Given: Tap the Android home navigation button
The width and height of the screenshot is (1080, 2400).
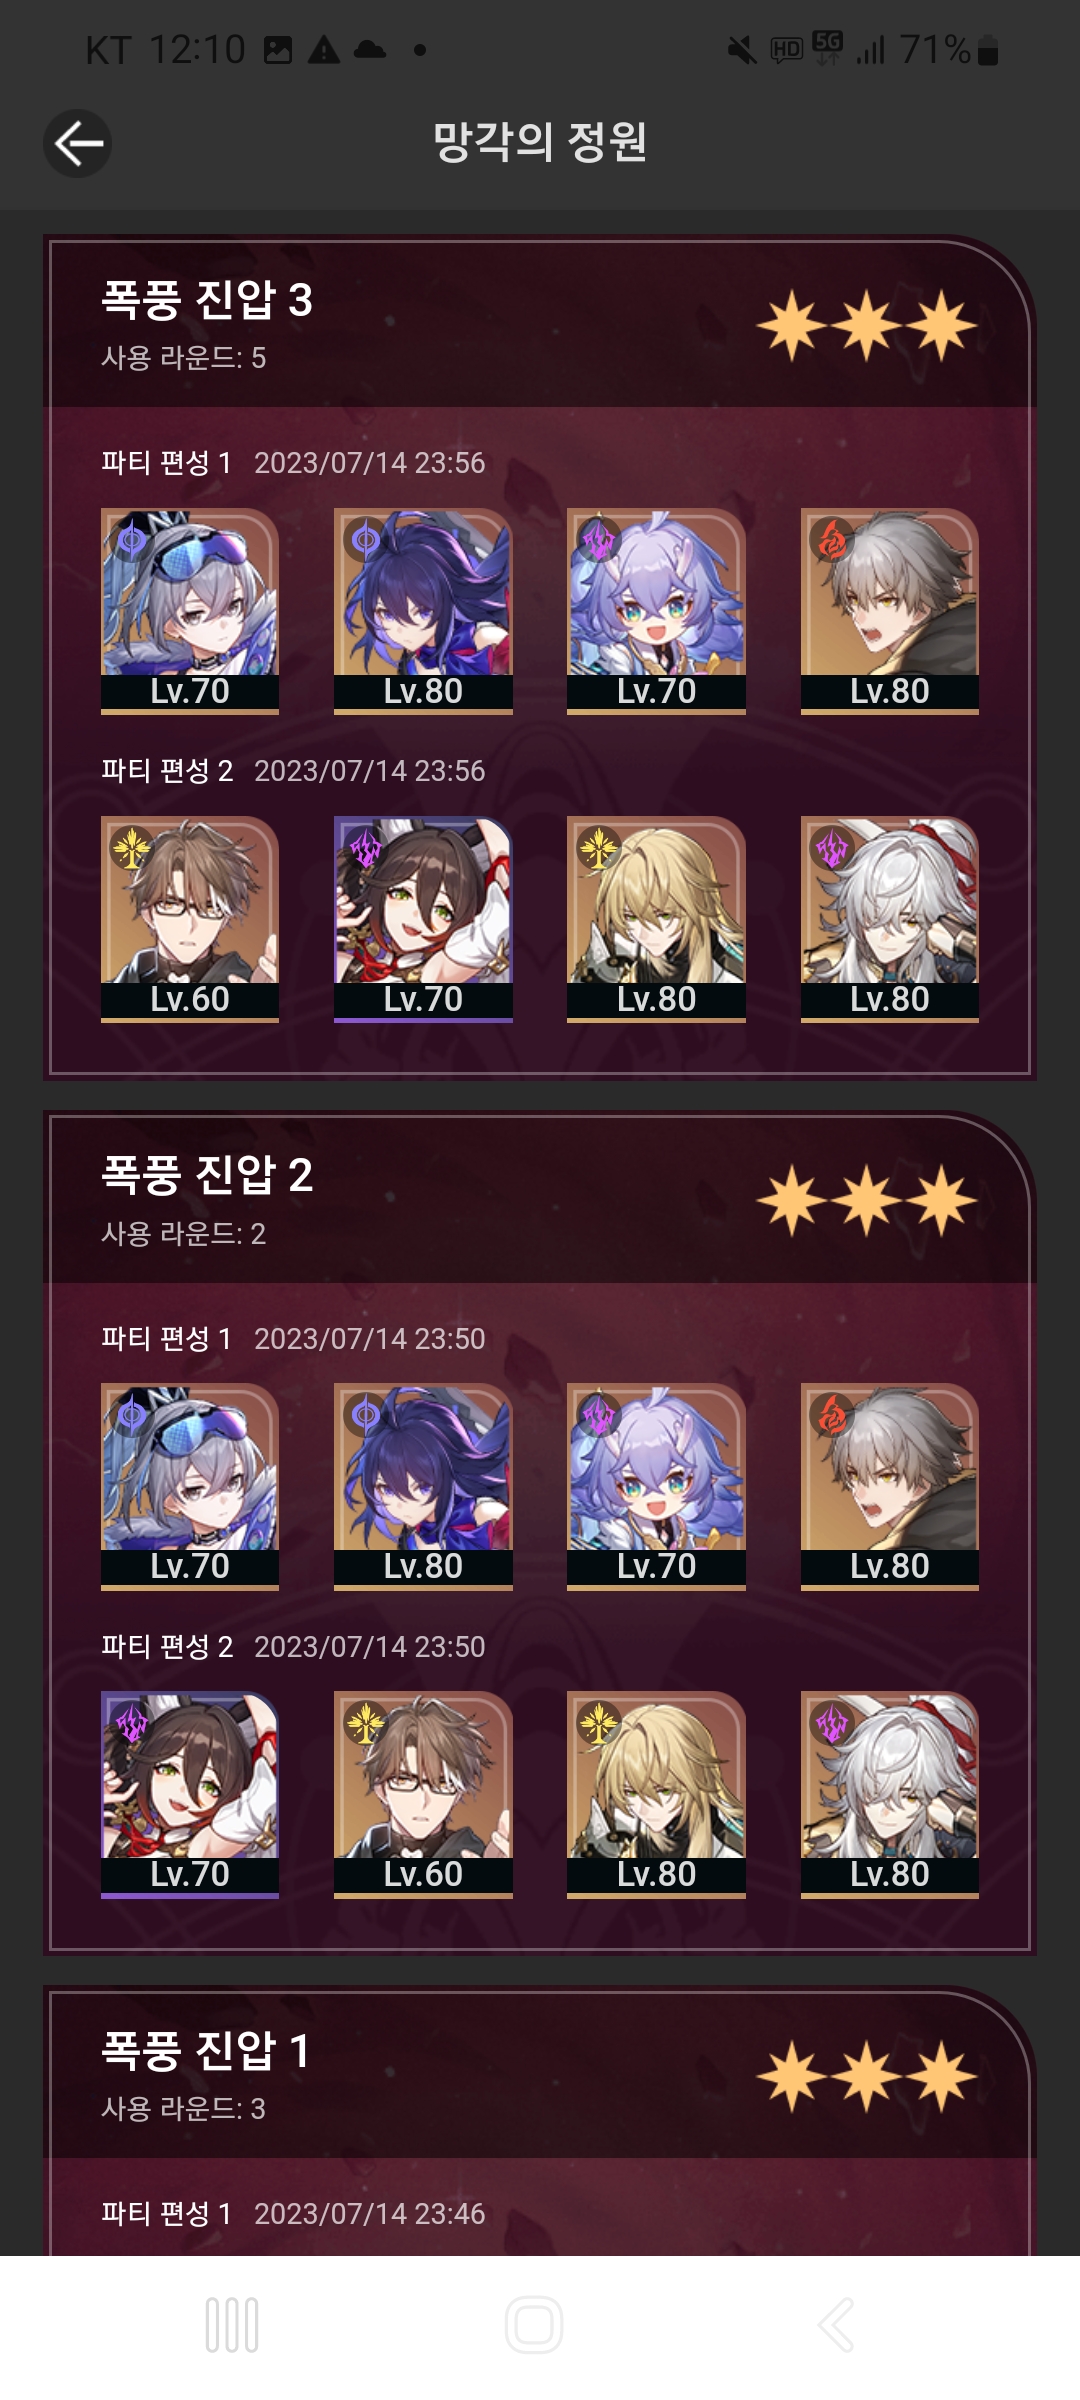Looking at the screenshot, I should [534, 2324].
